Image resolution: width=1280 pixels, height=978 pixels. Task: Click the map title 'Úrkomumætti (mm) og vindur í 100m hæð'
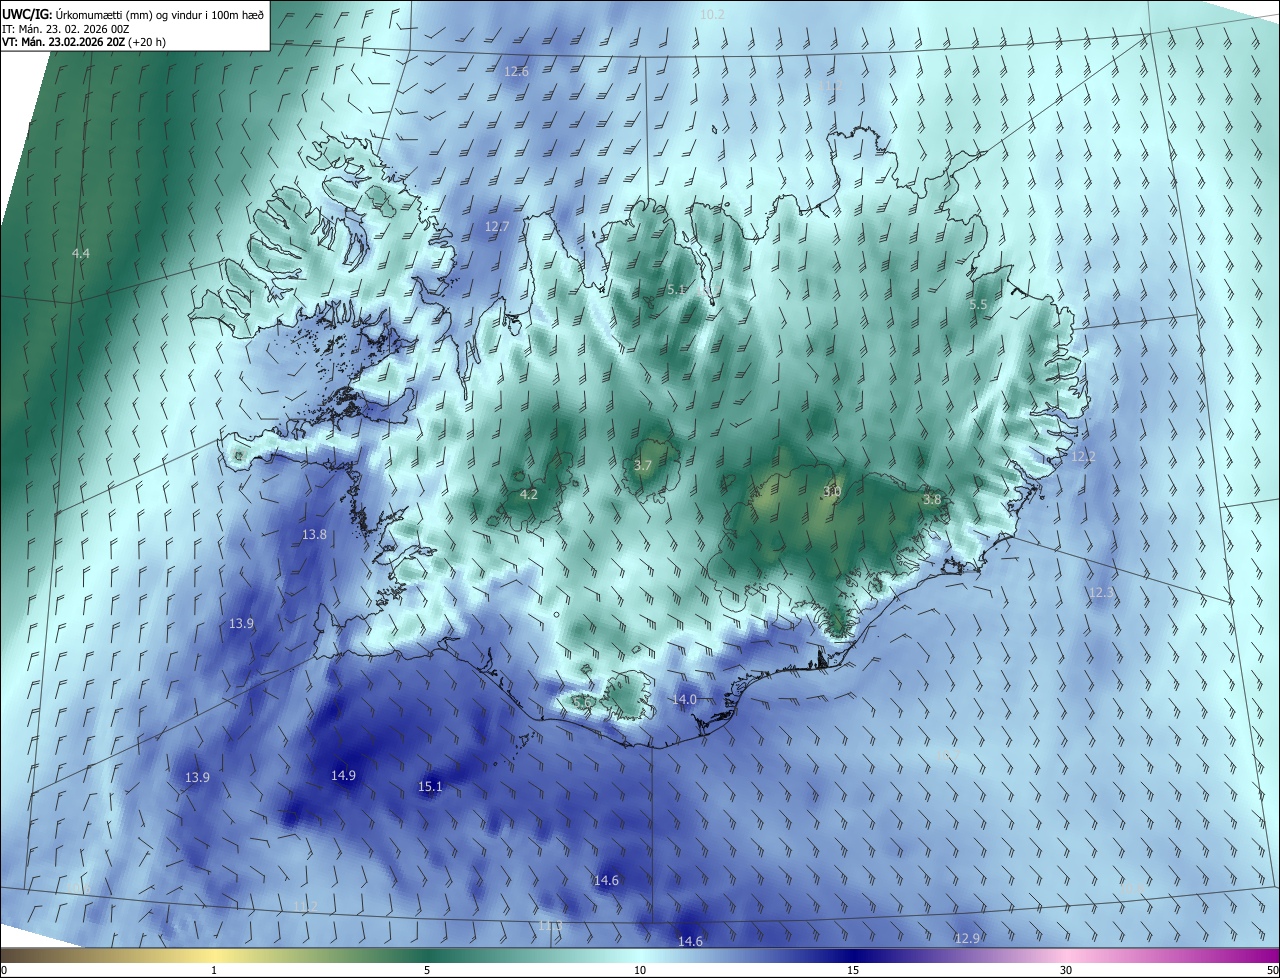159,14
